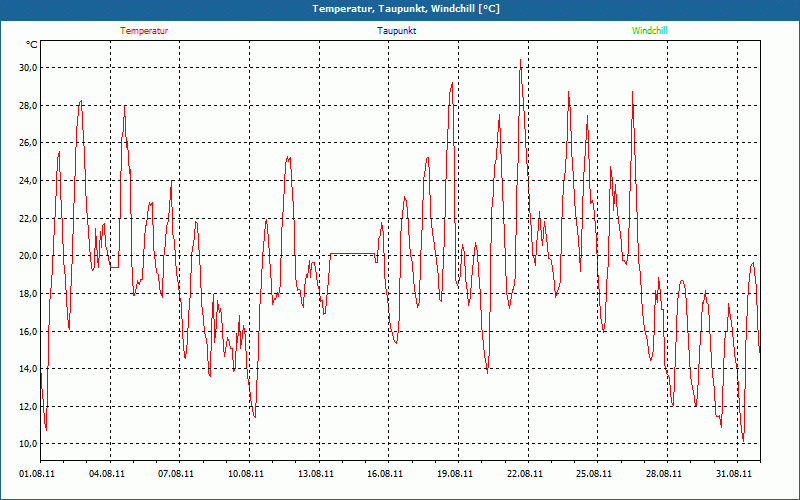This screenshot has height=500, width=800.
Task: Click the 22,0 y-axis value
Action: click(x=28, y=218)
